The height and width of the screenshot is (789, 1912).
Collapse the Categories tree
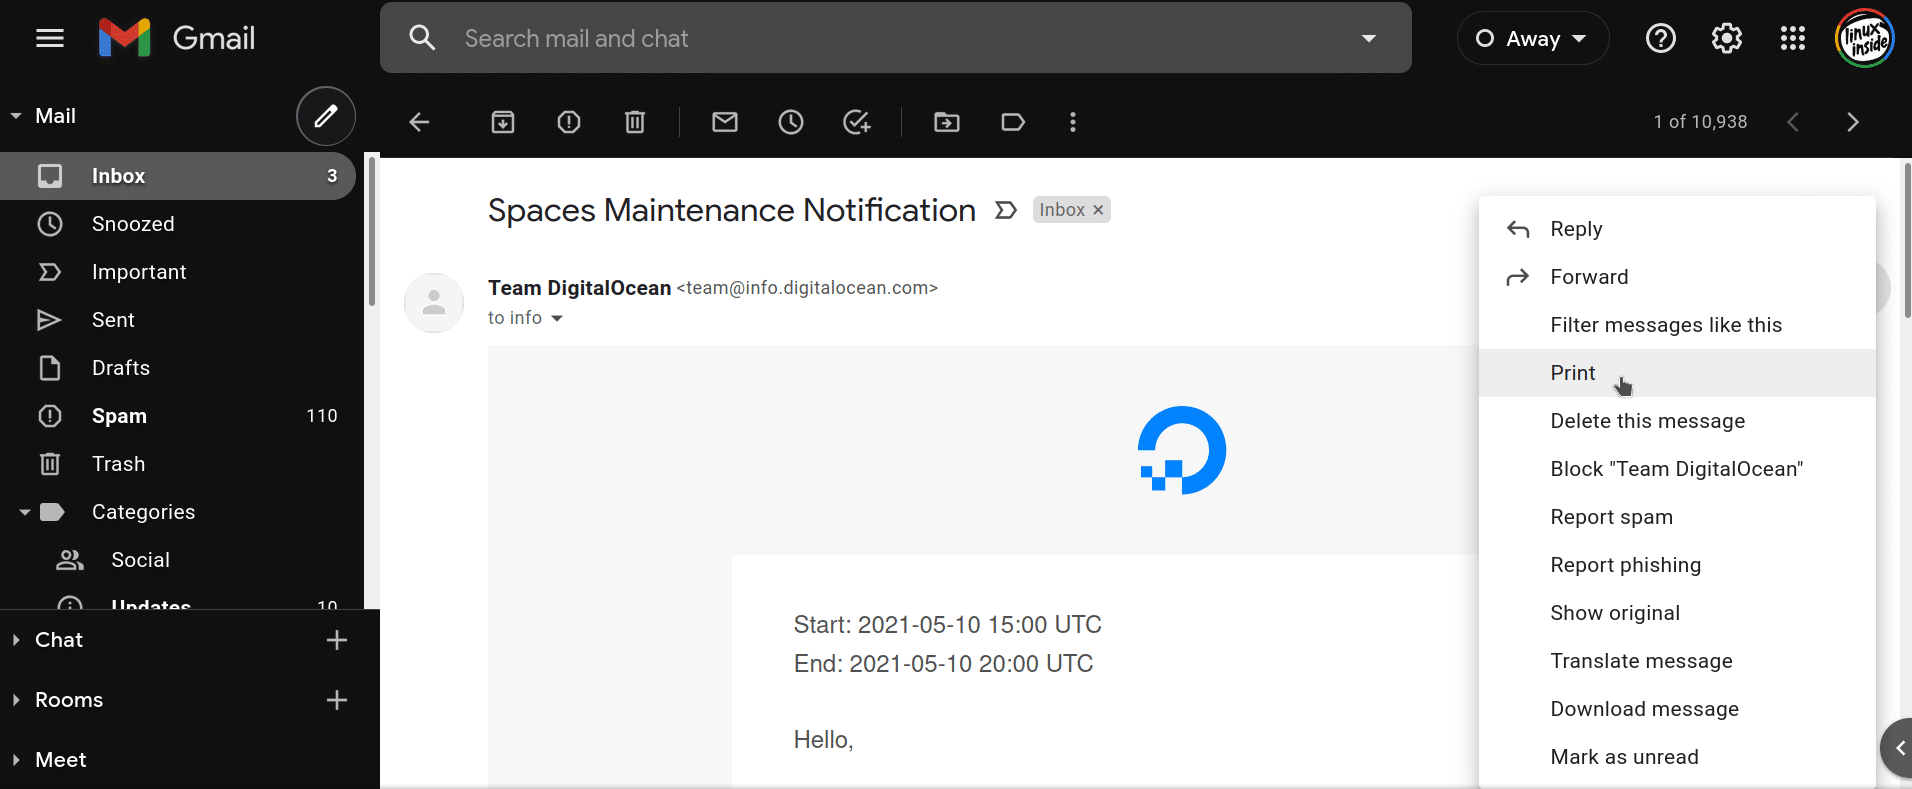(x=25, y=512)
